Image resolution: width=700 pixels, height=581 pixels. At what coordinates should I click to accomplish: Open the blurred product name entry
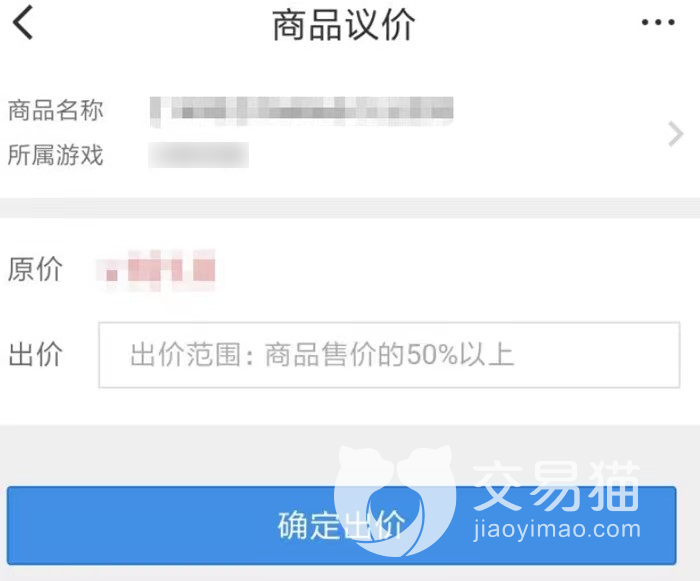[x=302, y=111]
